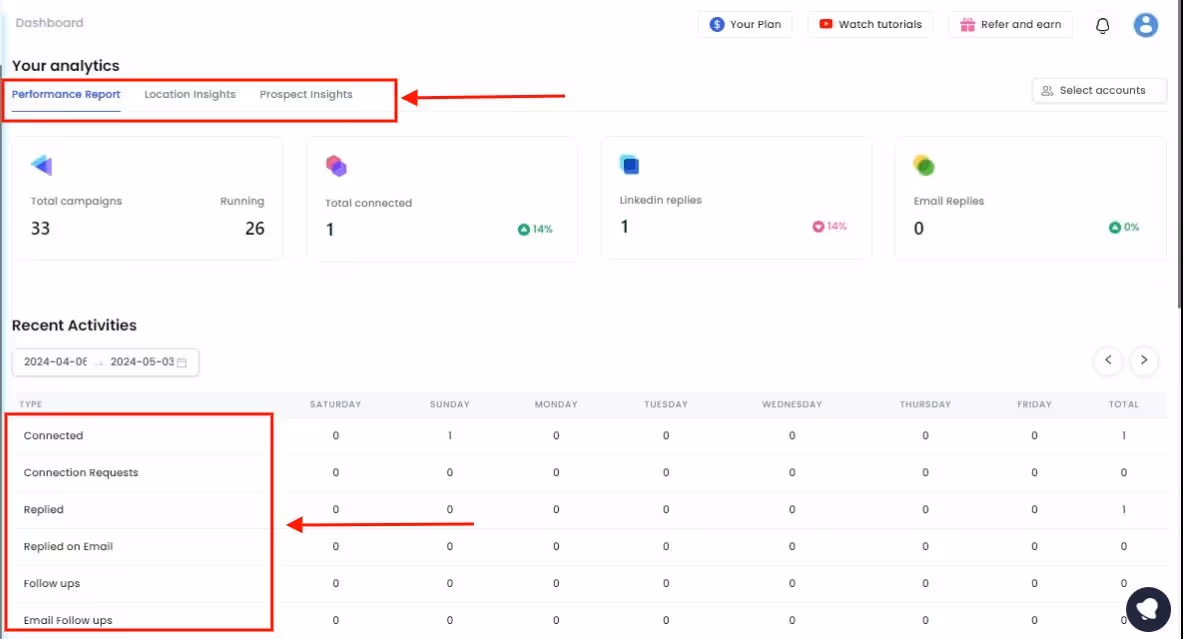Select the date range field
Screen dimensions: 1183x639
point(104,362)
